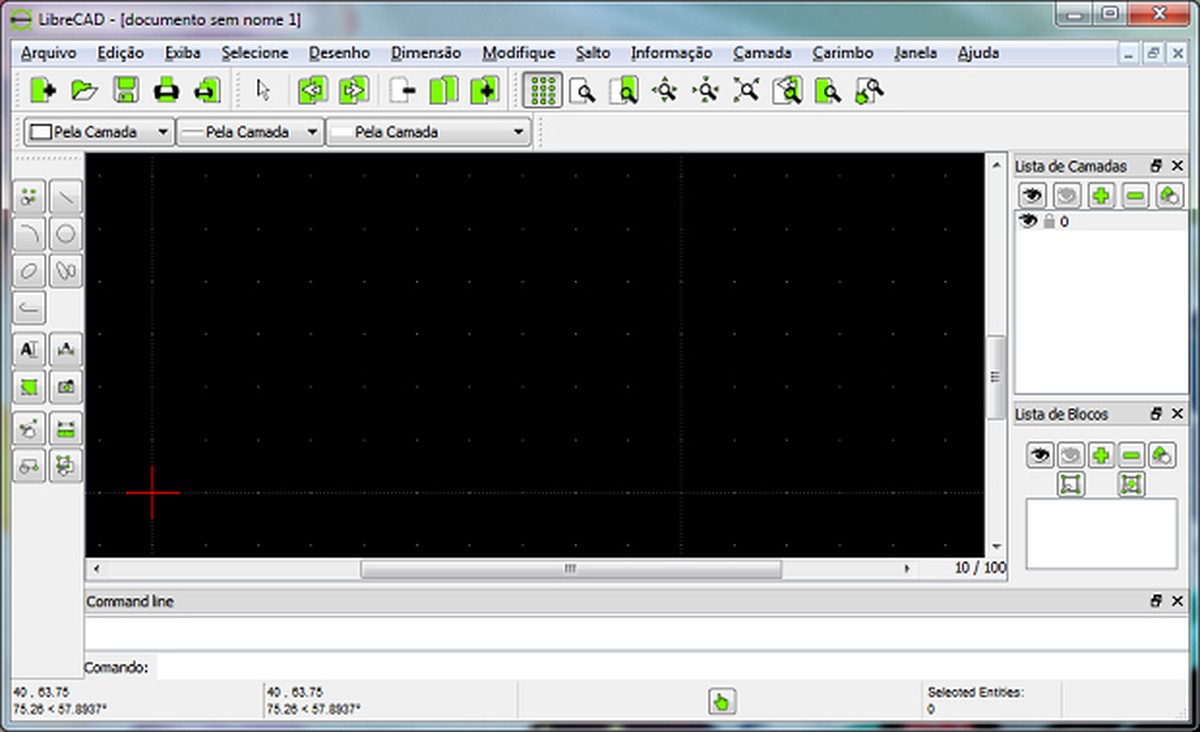Choose the Ellipse tool in left toolbar
This screenshot has width=1200, height=732.
coord(30,271)
